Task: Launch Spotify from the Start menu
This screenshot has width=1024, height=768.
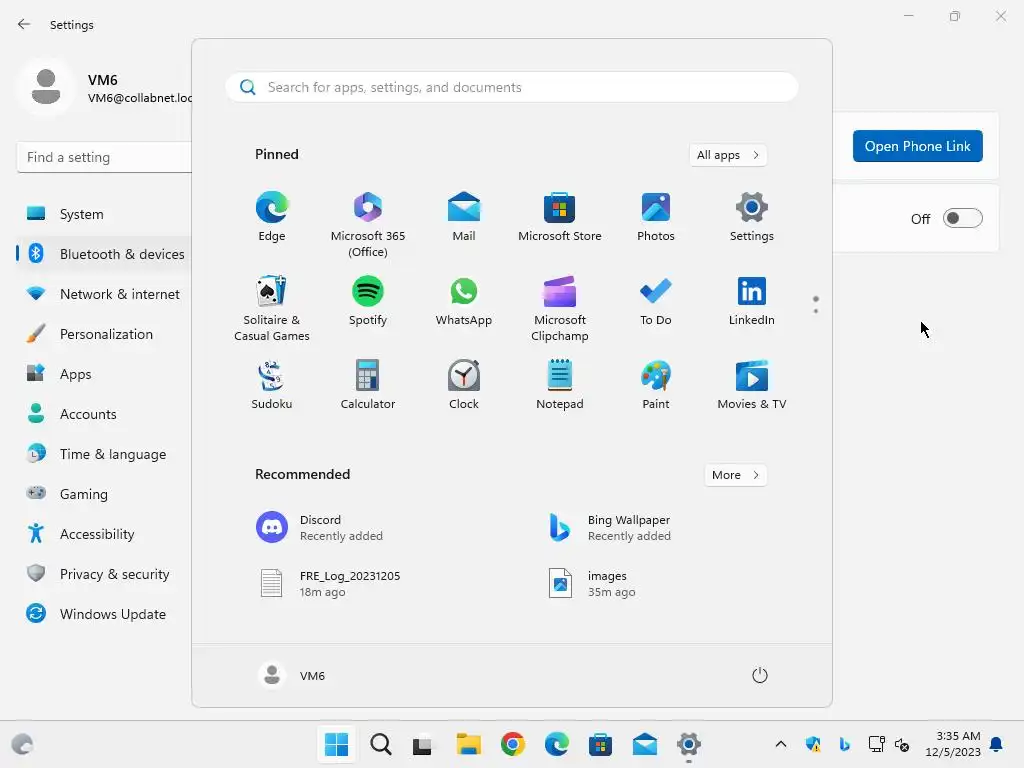Action: pyautogui.click(x=368, y=301)
